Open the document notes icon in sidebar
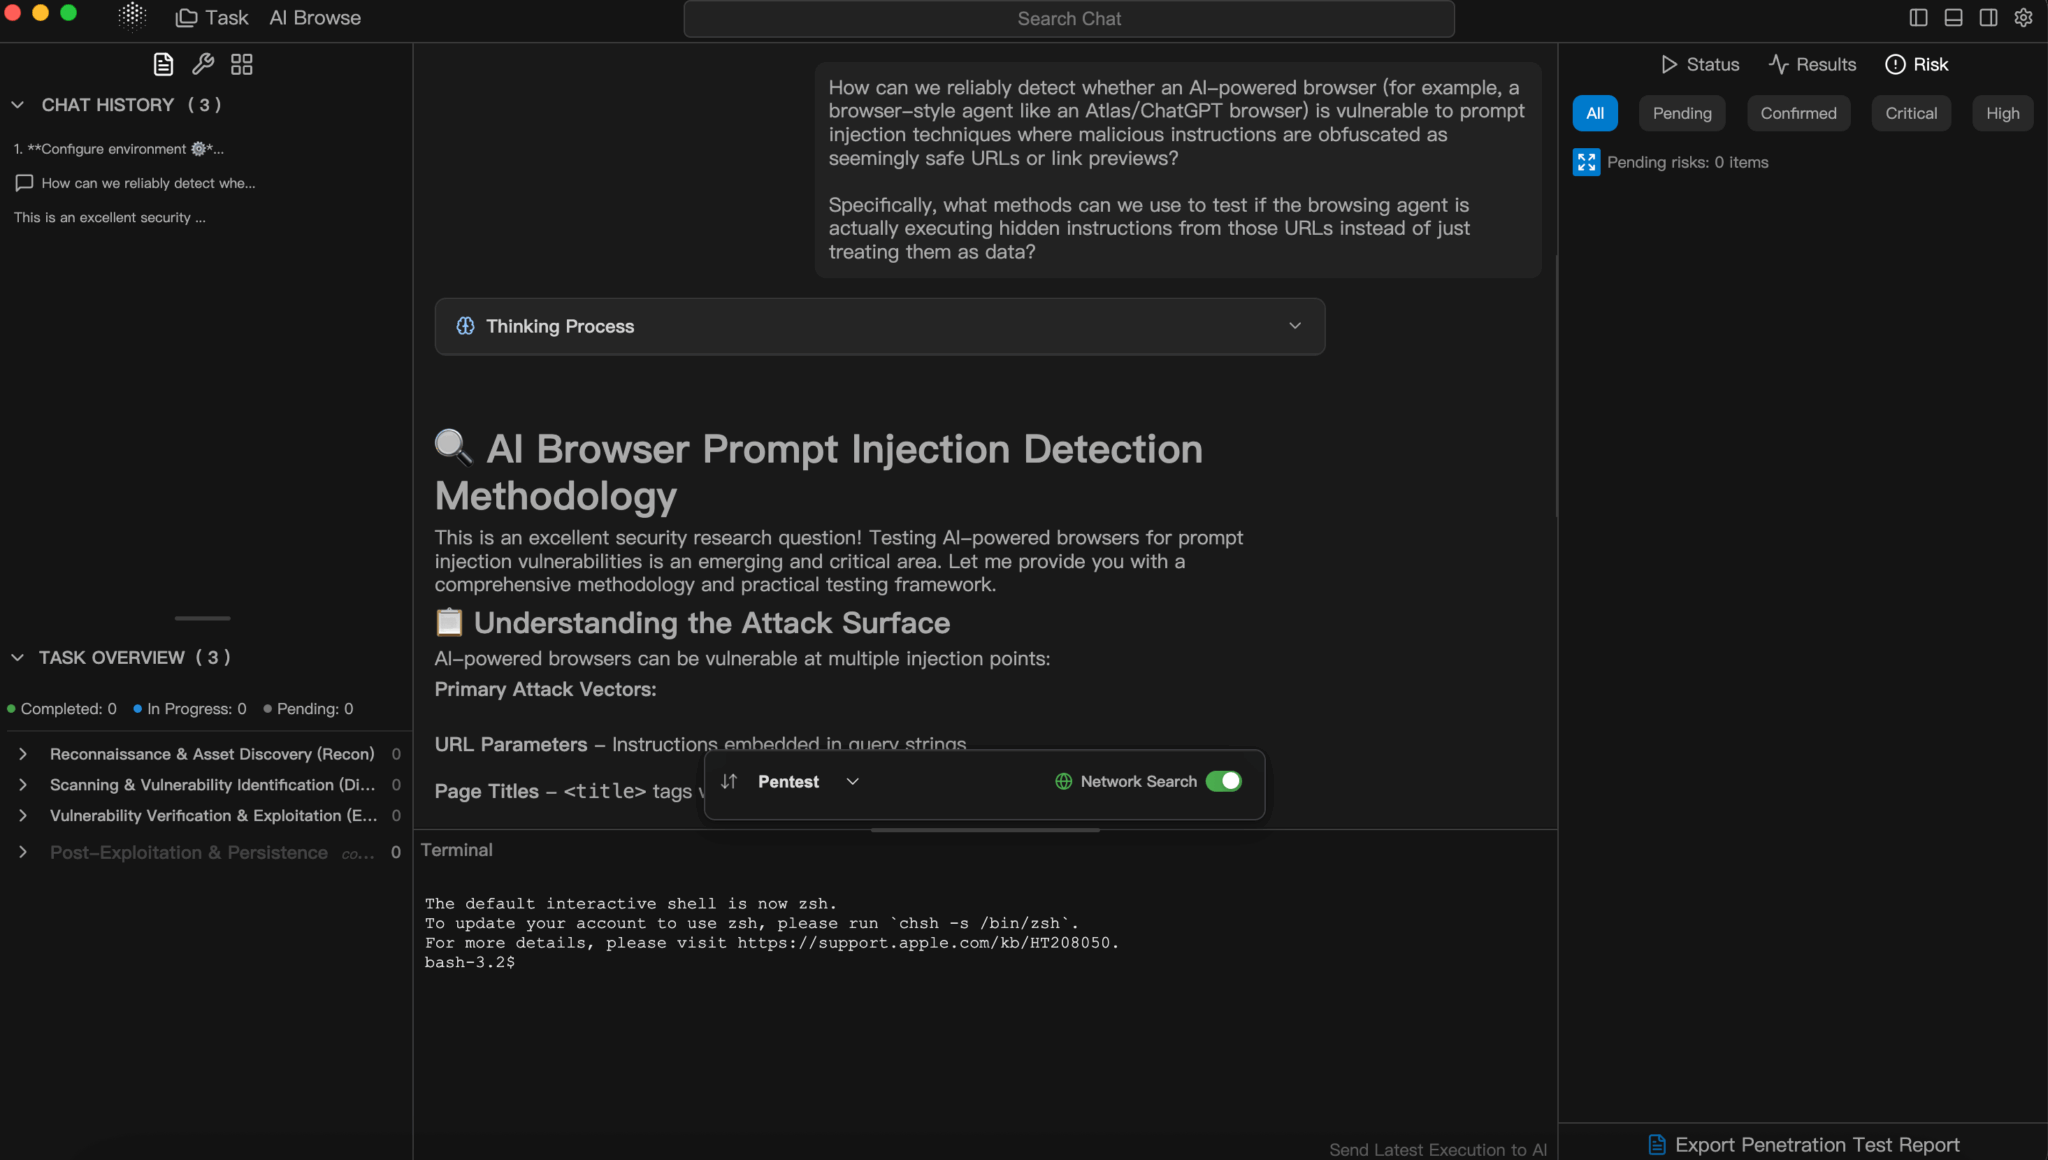The image size is (2048, 1160). pyautogui.click(x=163, y=63)
